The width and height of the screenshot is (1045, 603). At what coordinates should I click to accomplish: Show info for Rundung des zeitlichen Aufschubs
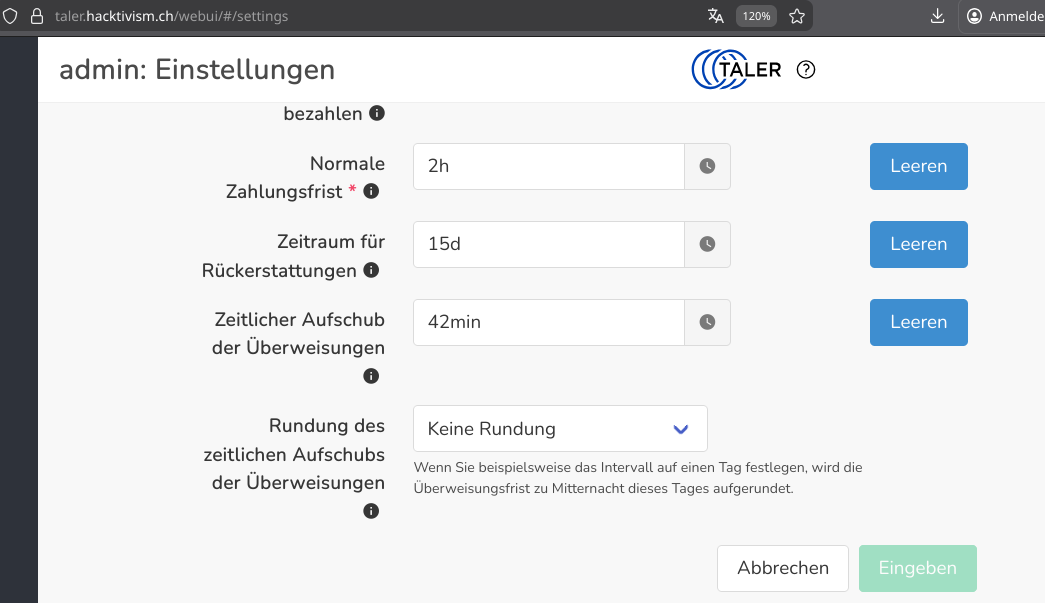click(371, 511)
